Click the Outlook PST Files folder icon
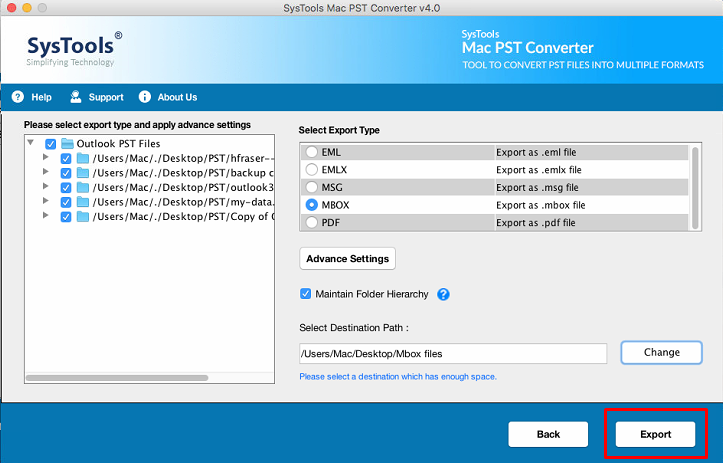The height and width of the screenshot is (463, 723). 67,144
